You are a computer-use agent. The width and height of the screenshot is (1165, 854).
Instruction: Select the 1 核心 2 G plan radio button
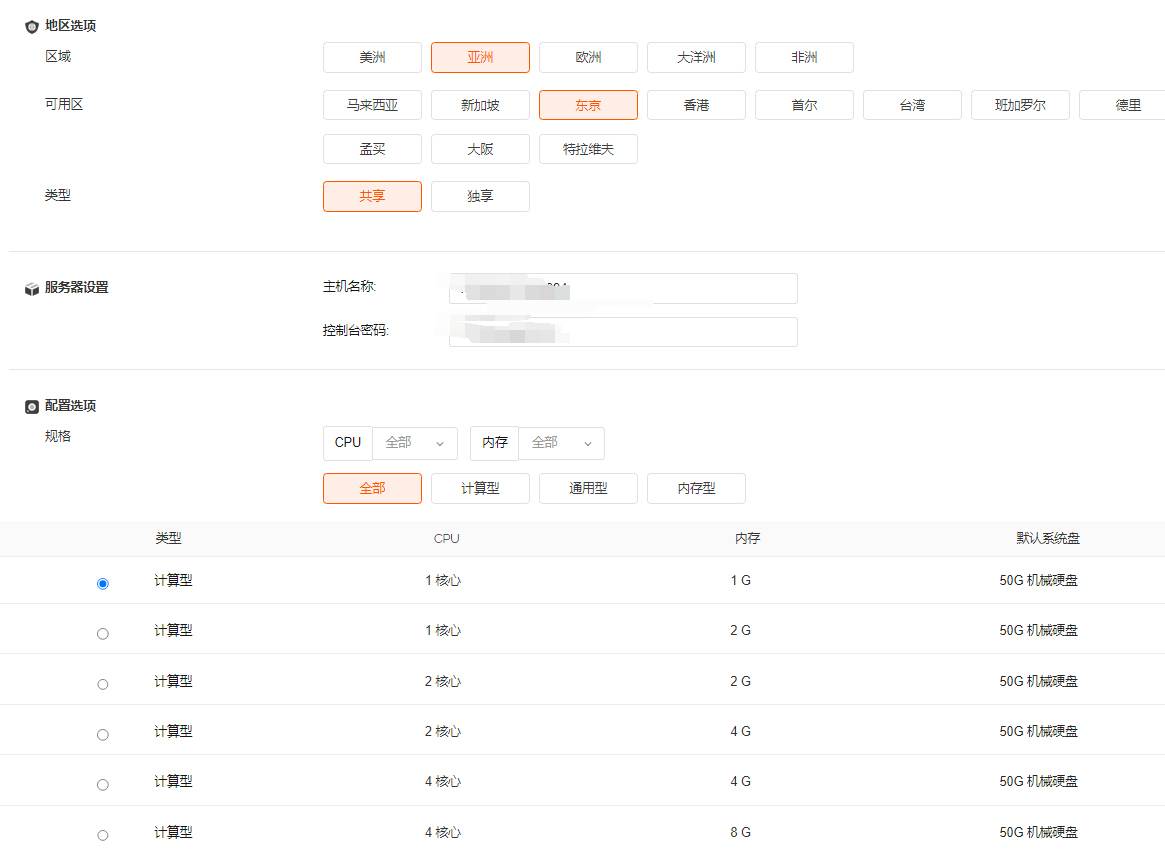coord(103,633)
